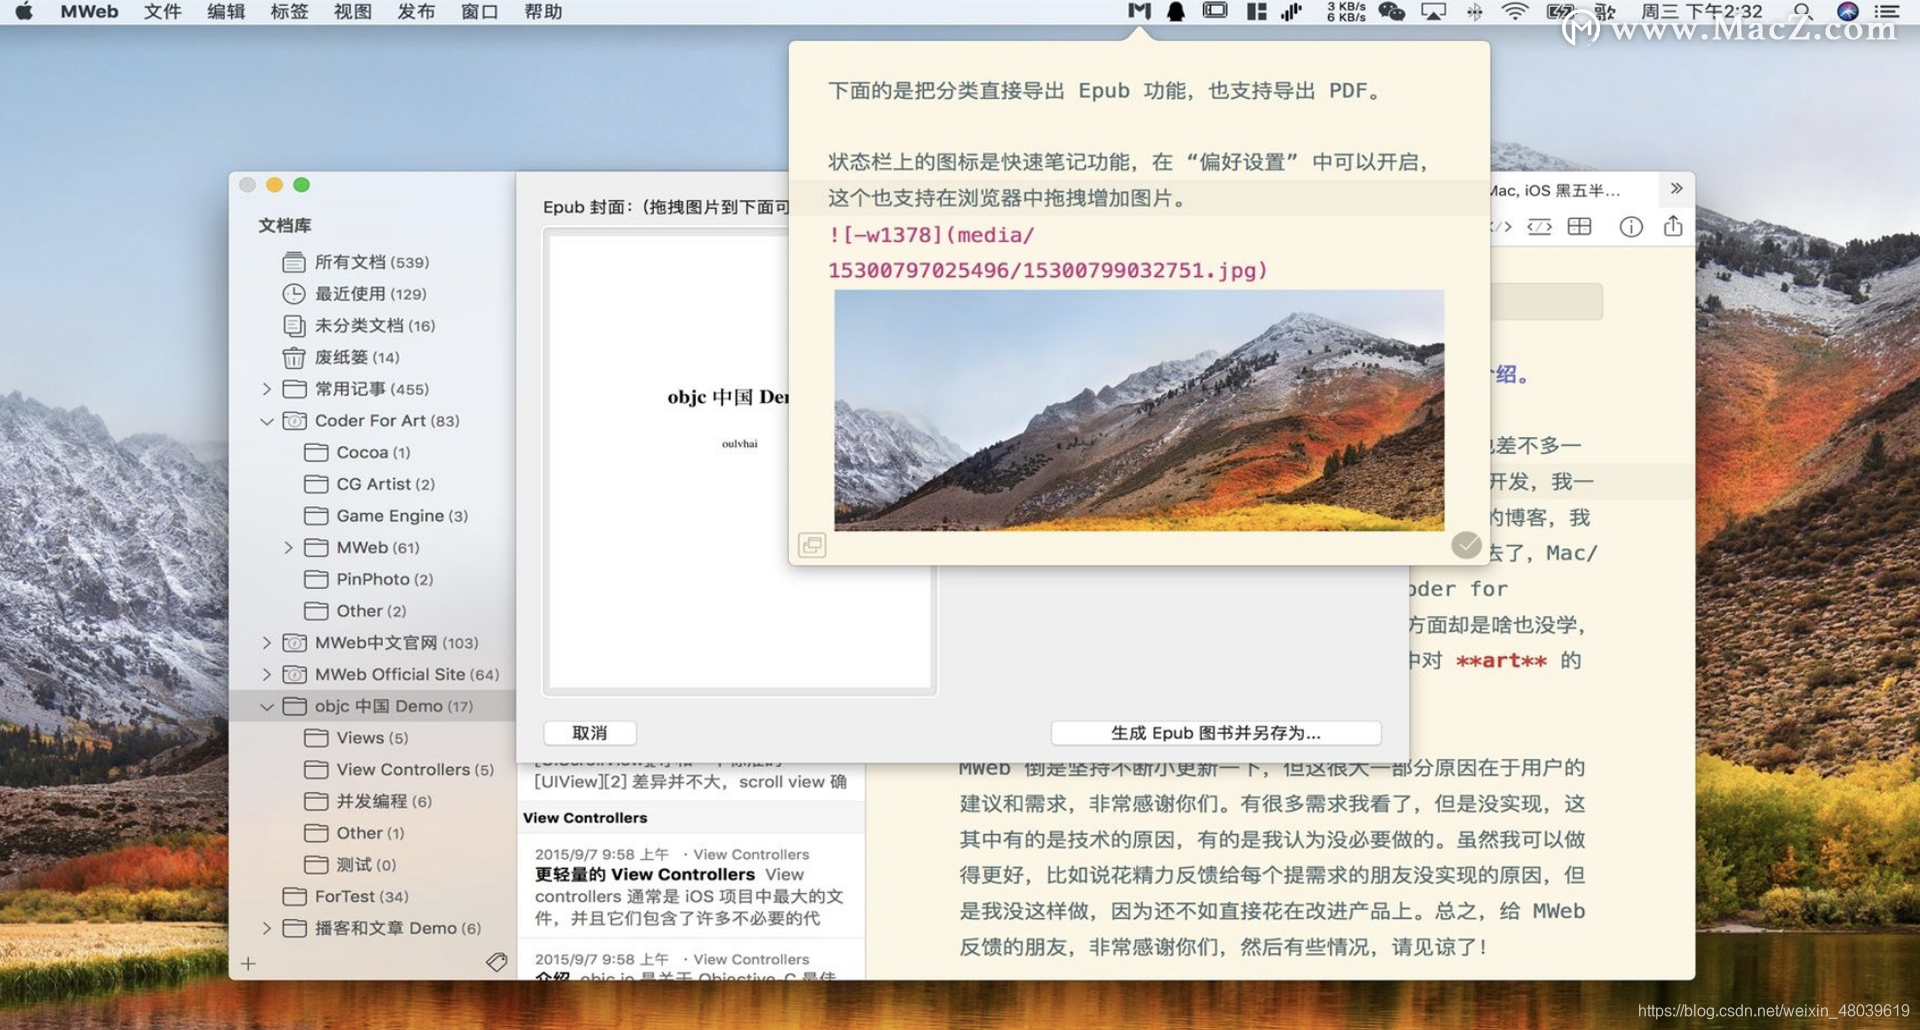This screenshot has height=1030, width=1920.
Task: Click the Siri icon in the menu bar
Action: pyautogui.click(x=1847, y=11)
